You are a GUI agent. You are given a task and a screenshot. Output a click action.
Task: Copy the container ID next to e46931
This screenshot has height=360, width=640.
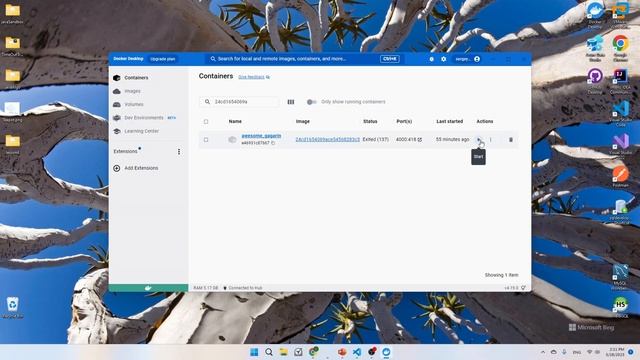(x=273, y=143)
